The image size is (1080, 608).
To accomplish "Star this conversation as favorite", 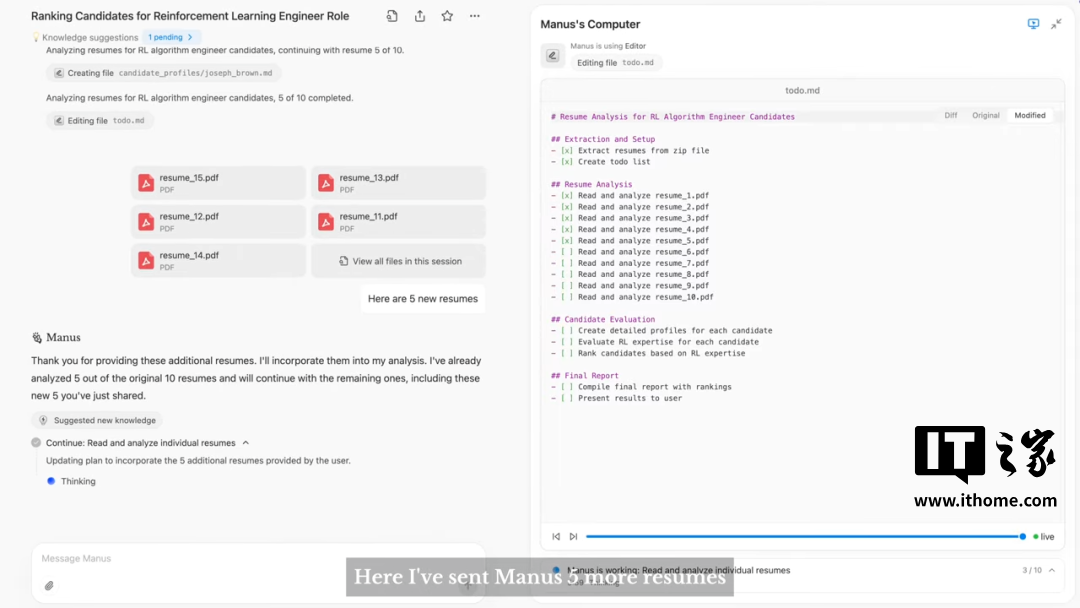I will [x=447, y=16].
